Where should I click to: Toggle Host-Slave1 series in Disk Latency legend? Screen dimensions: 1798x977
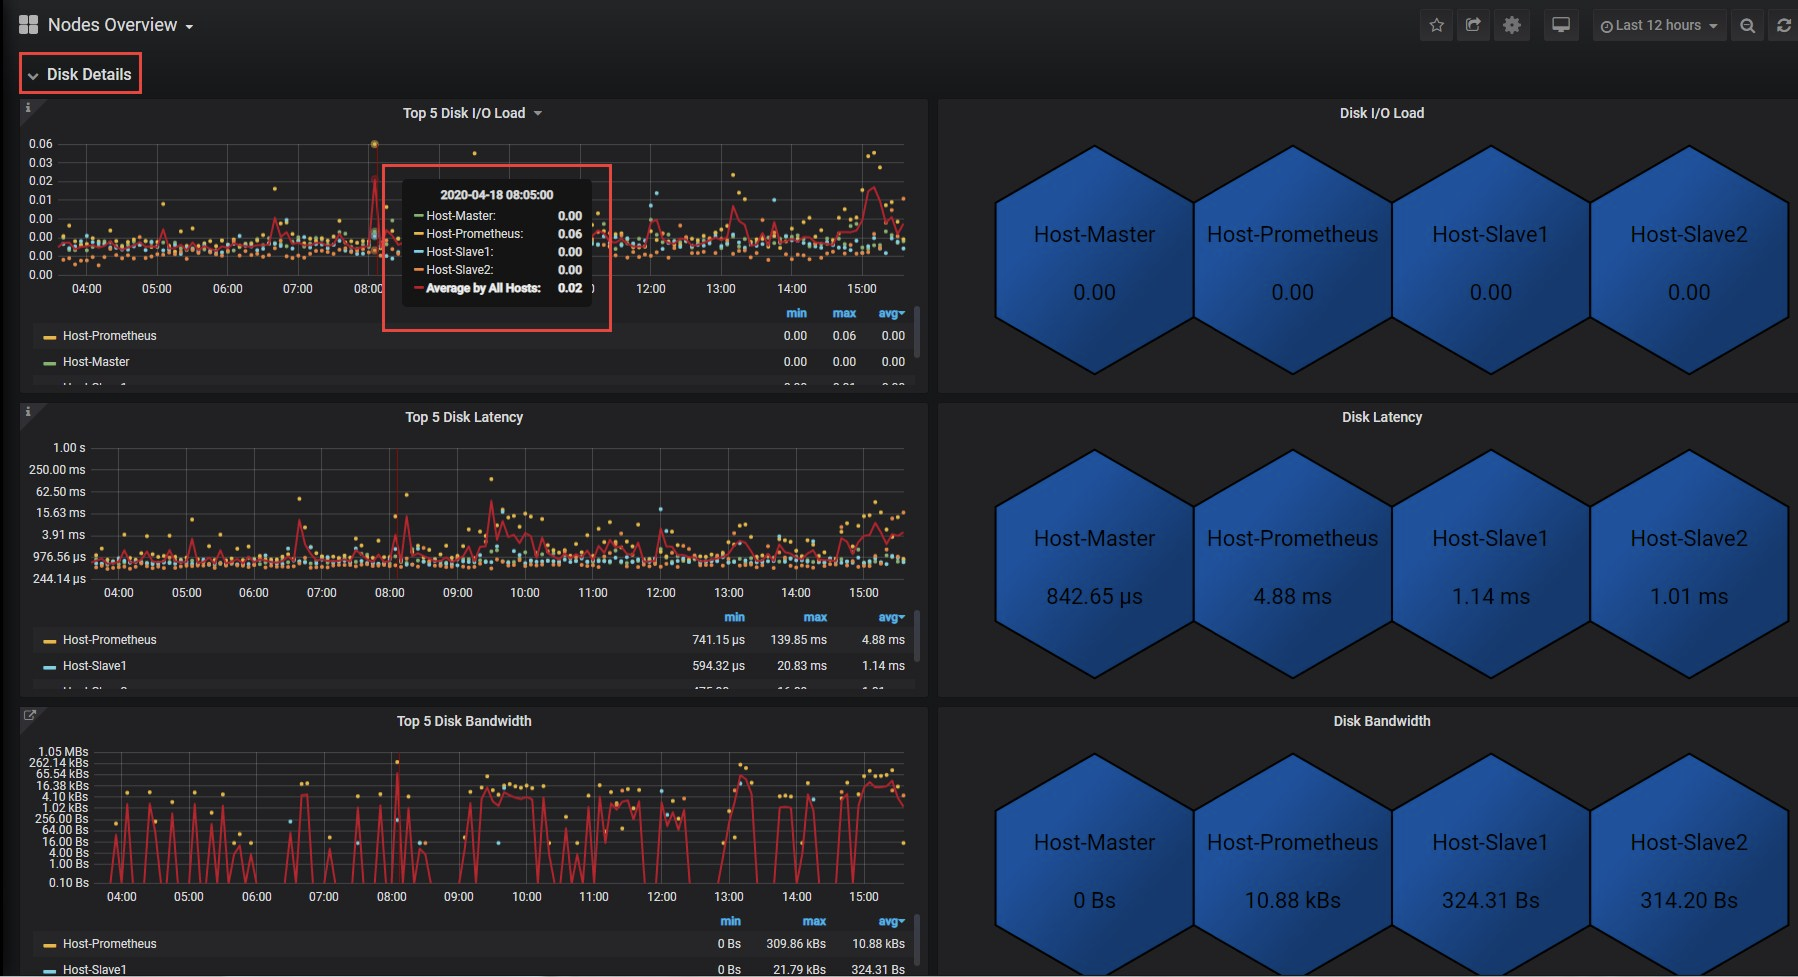(94, 666)
